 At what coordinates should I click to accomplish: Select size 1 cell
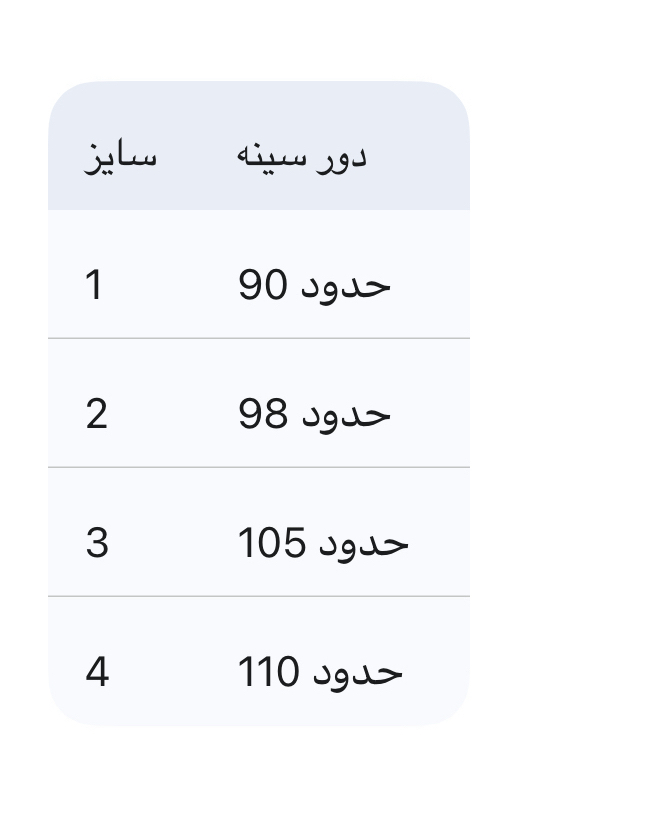(95, 286)
